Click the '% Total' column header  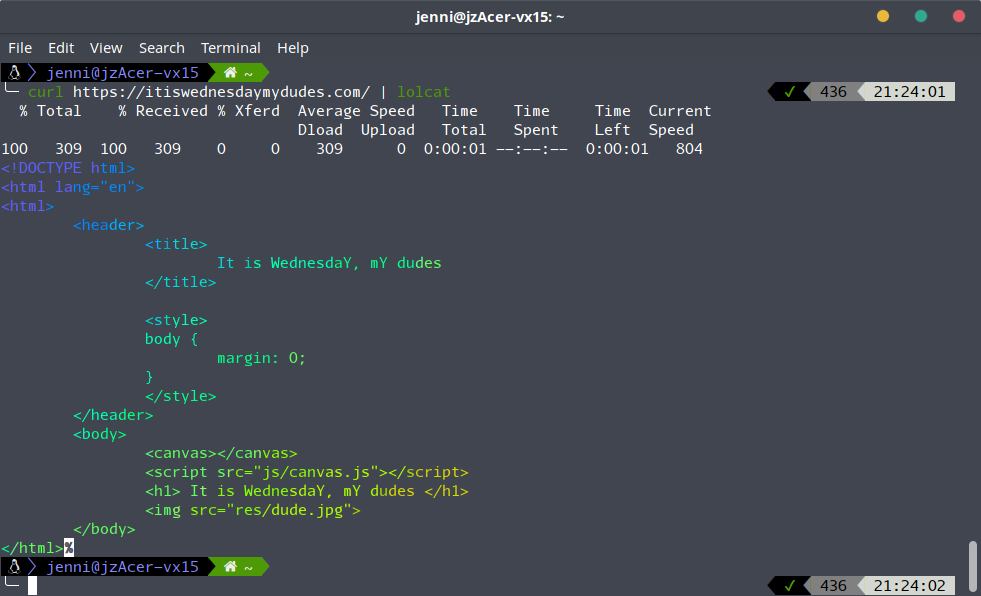(x=50, y=111)
